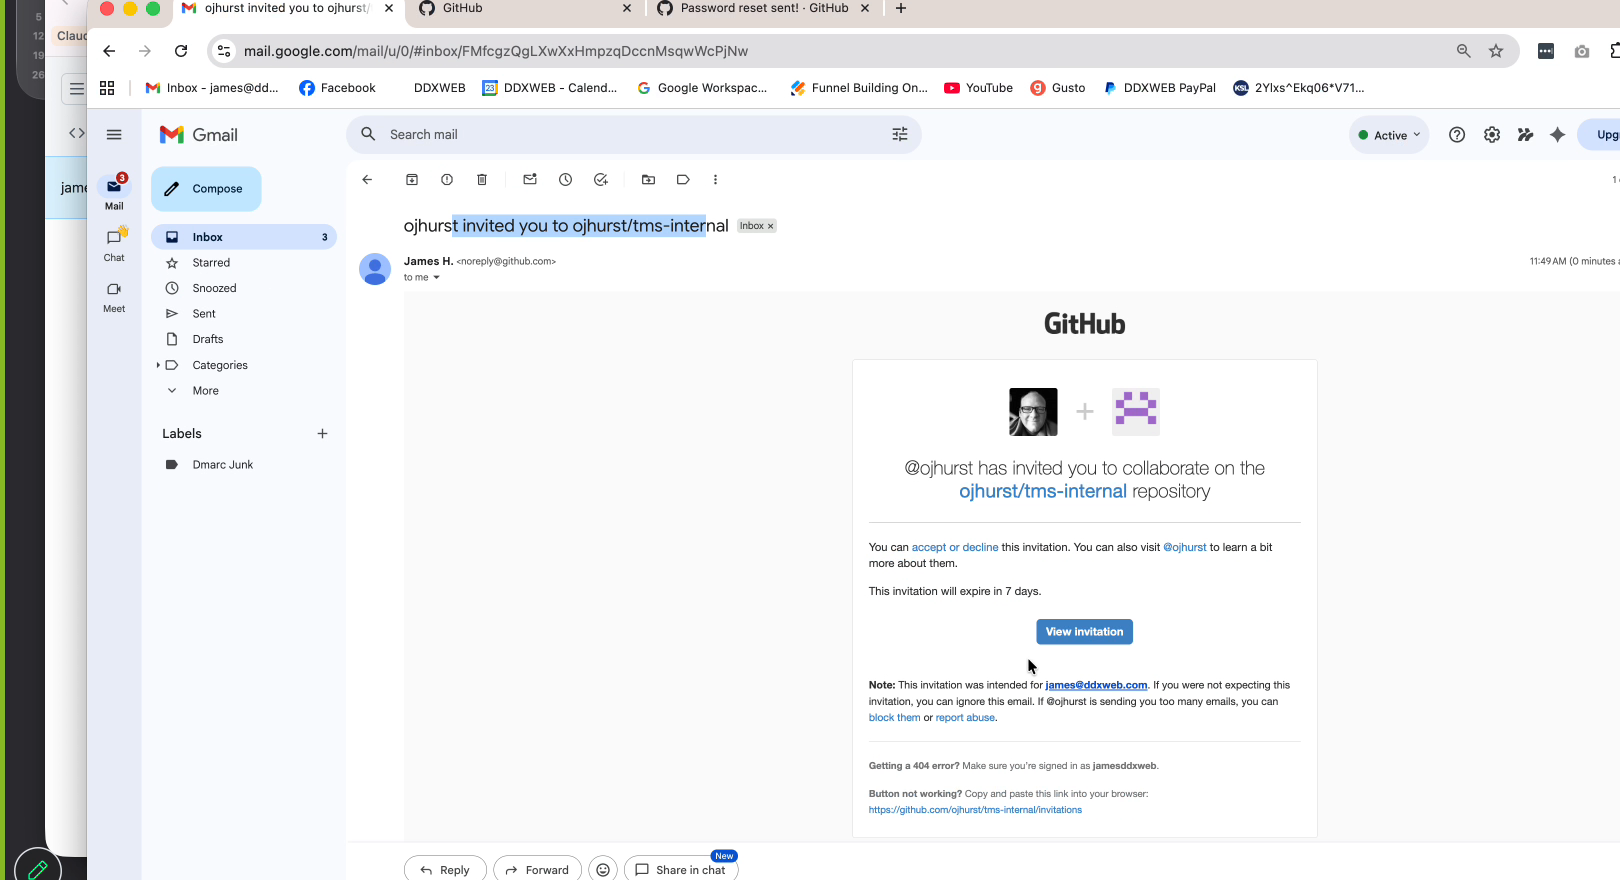Click the block them link

pos(894,717)
